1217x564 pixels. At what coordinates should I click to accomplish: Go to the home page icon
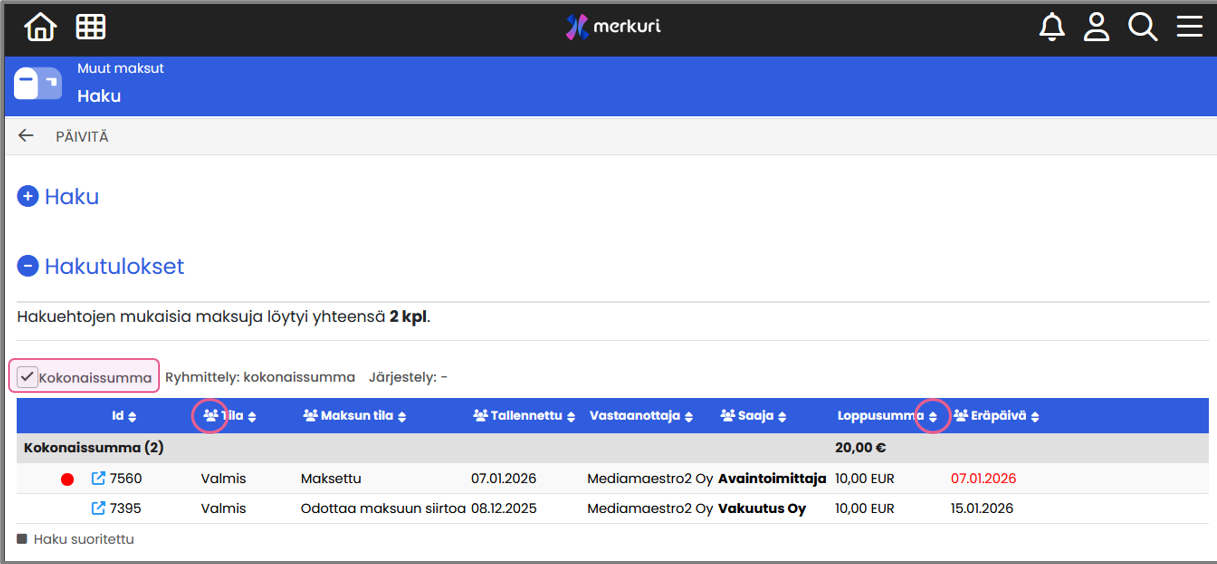click(x=41, y=27)
